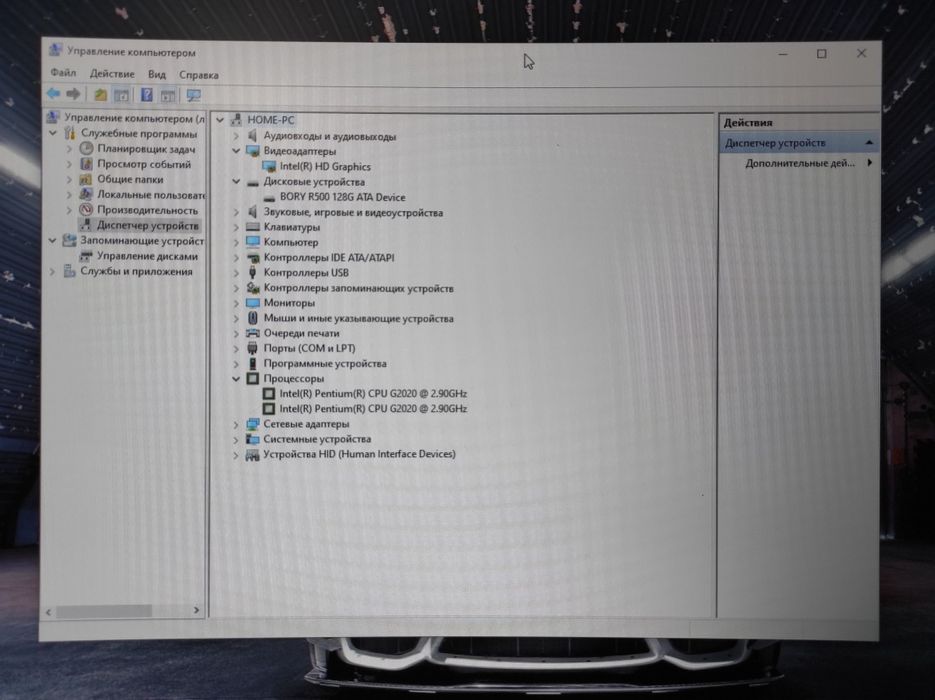Click the HOME-PC computer icon
The image size is (935, 700).
click(237, 120)
